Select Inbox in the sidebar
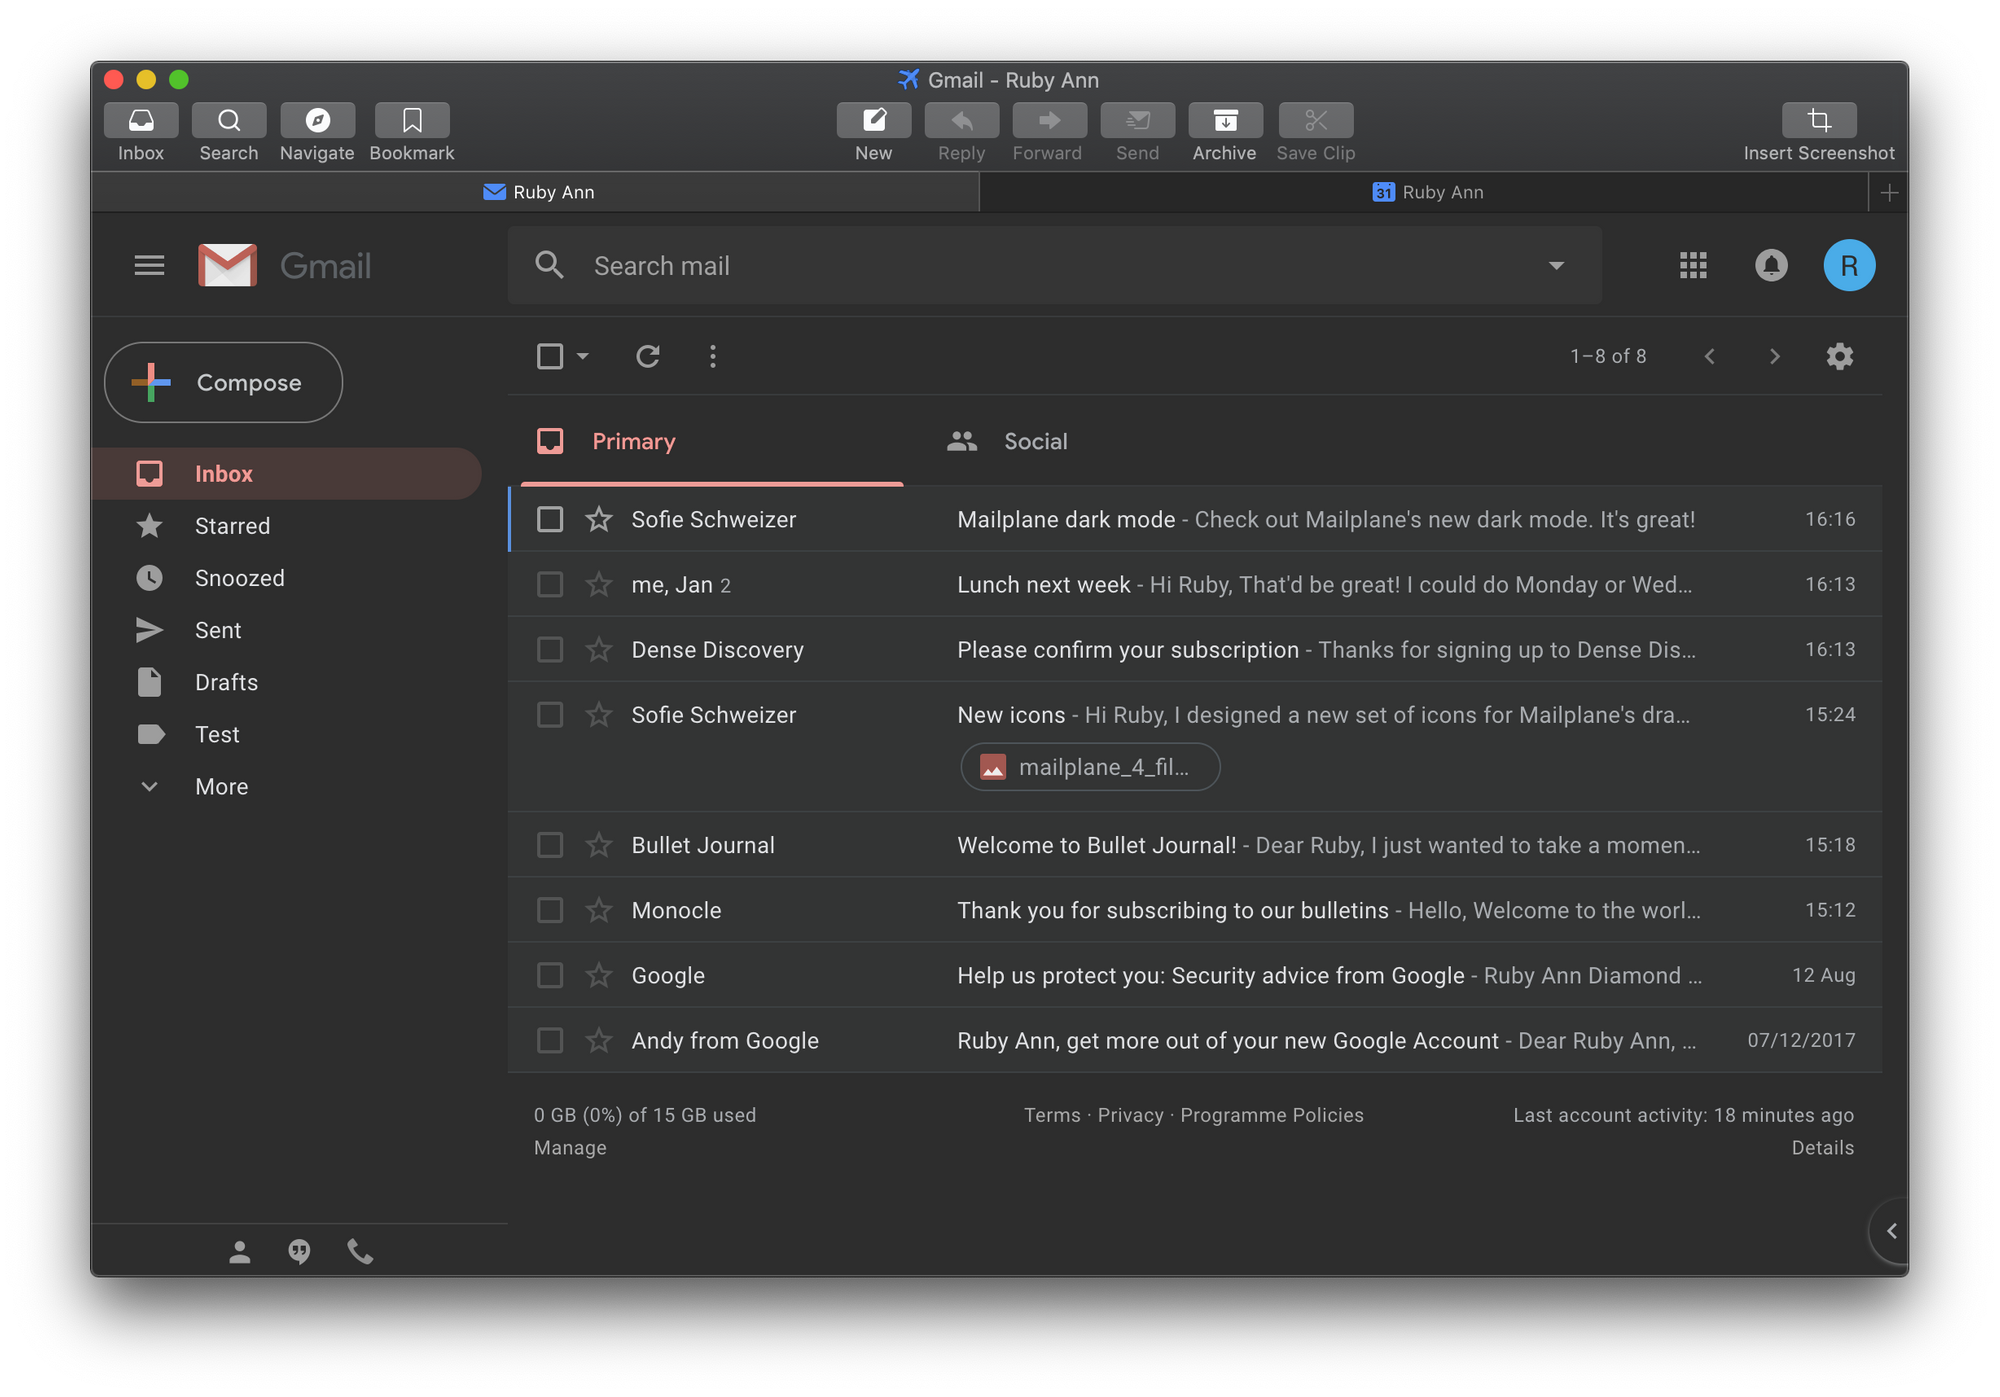2000x1397 pixels. click(x=288, y=474)
